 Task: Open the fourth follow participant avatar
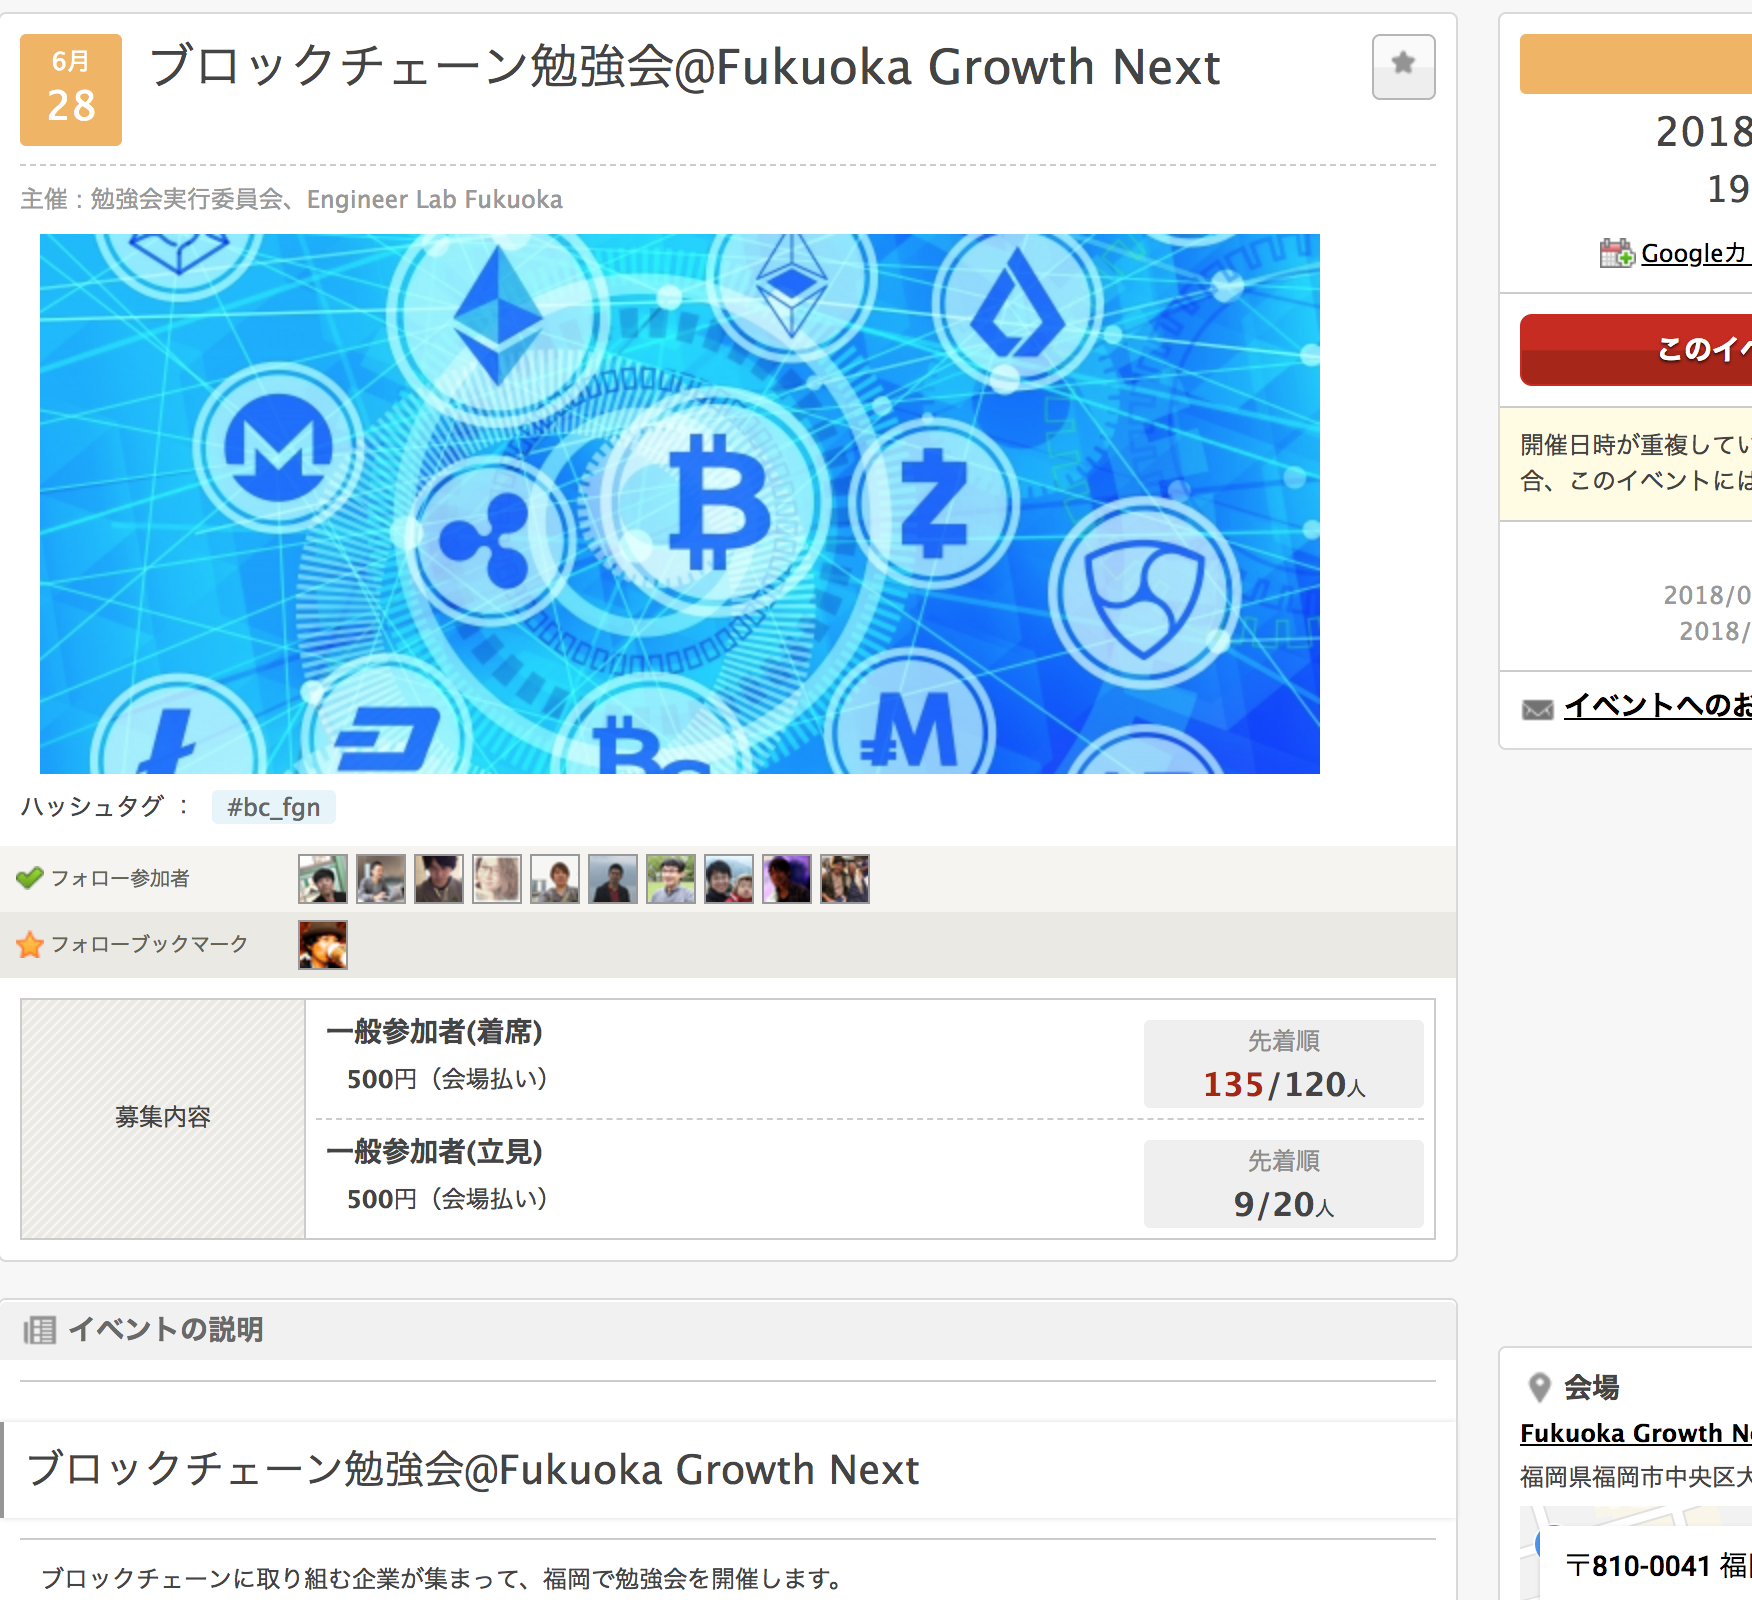tap(497, 879)
